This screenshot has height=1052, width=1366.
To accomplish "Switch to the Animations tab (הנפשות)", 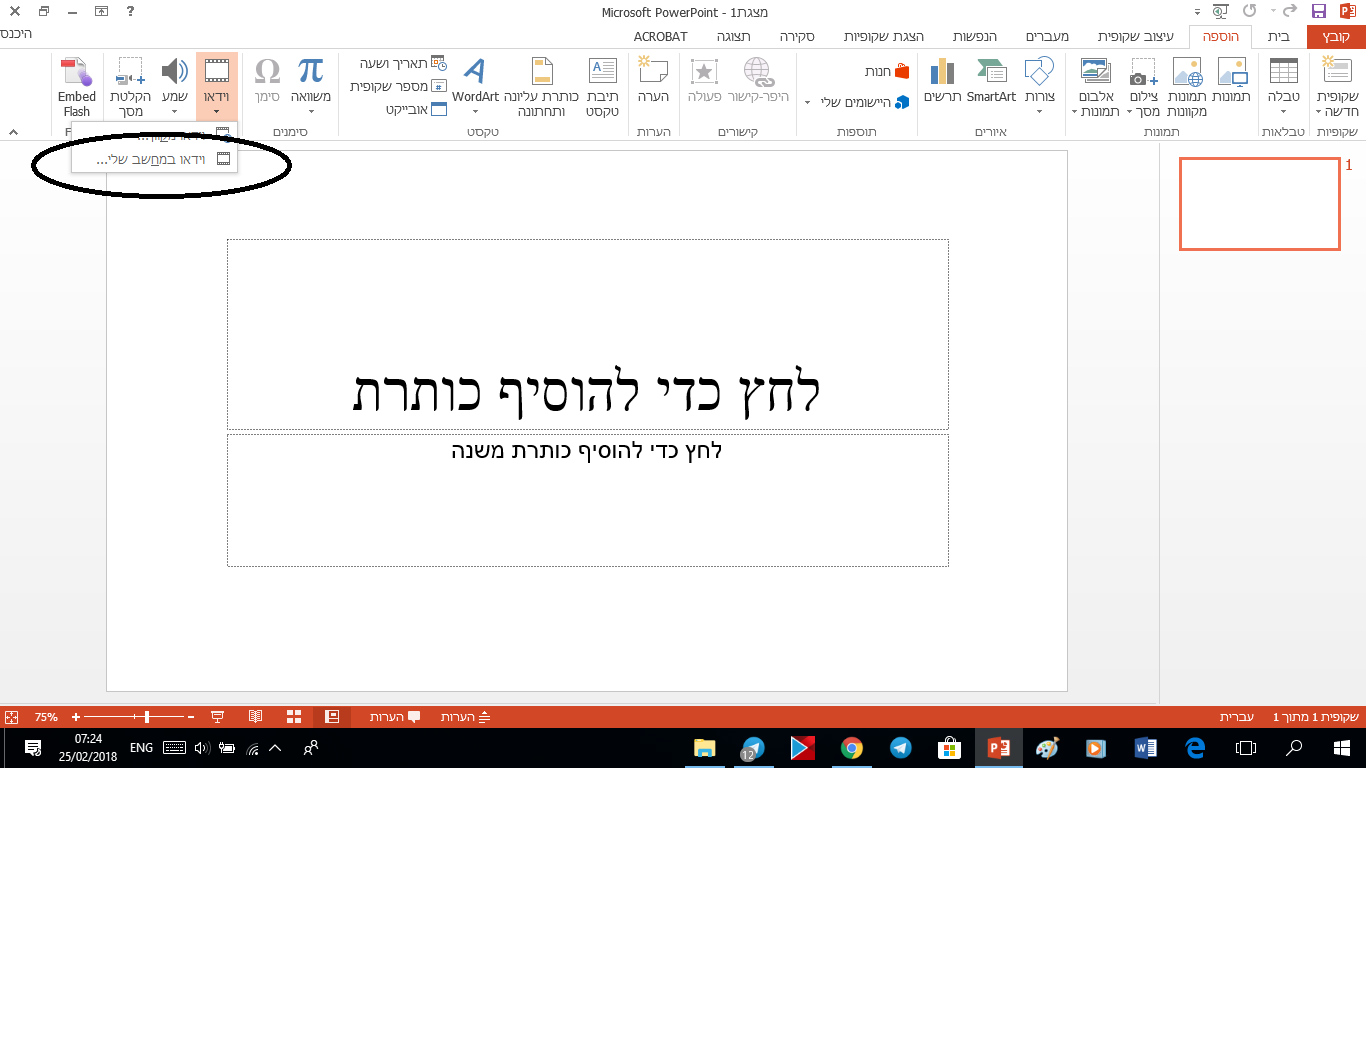I will [x=976, y=35].
